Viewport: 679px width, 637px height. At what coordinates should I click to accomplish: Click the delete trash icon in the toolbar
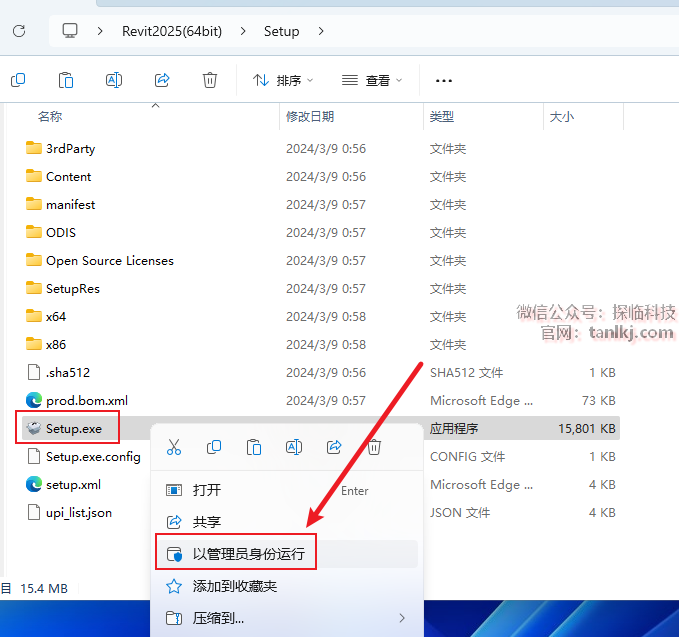(x=210, y=80)
